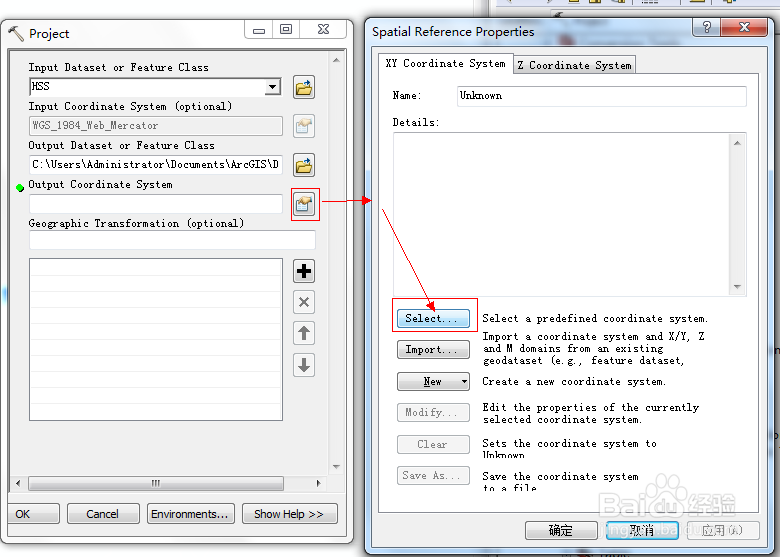The image size is (780, 557).
Task: Restore the Project dialog window
Action: tap(286, 29)
